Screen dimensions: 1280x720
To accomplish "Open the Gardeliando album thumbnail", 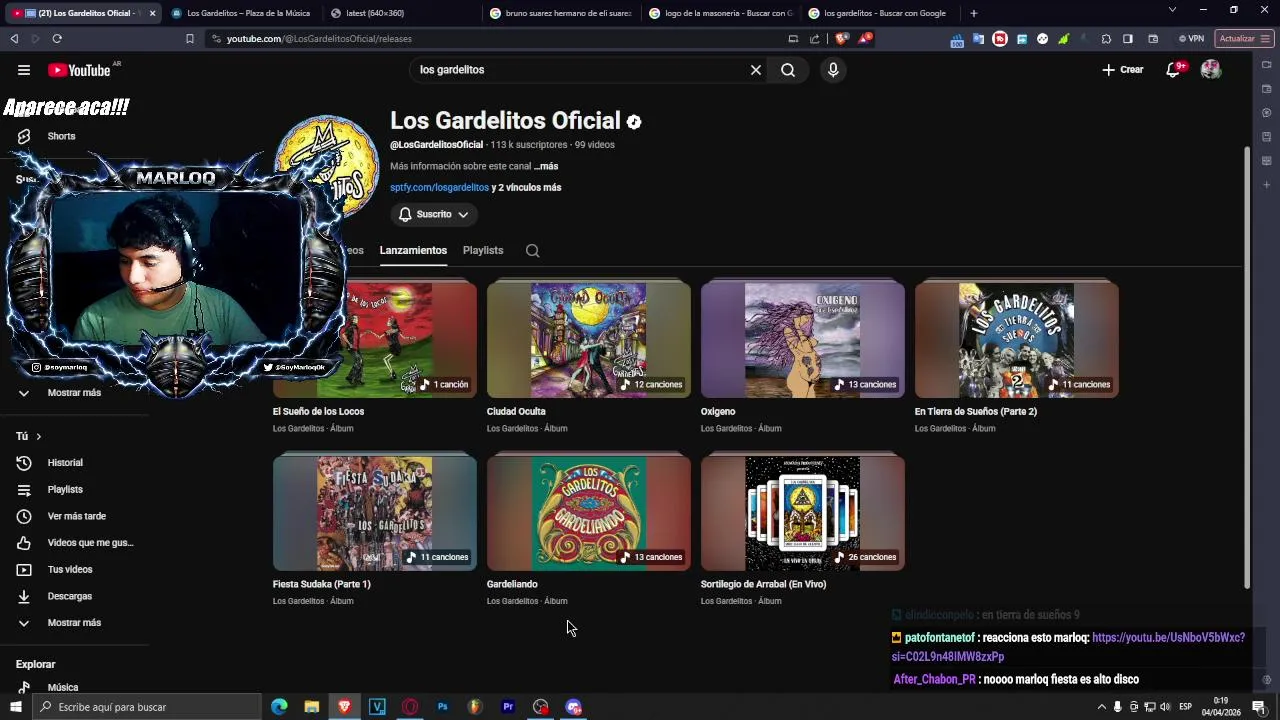I will tap(589, 514).
